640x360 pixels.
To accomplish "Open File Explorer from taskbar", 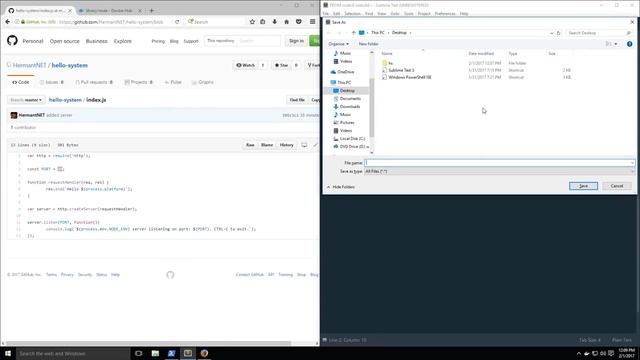I will (x=155, y=353).
